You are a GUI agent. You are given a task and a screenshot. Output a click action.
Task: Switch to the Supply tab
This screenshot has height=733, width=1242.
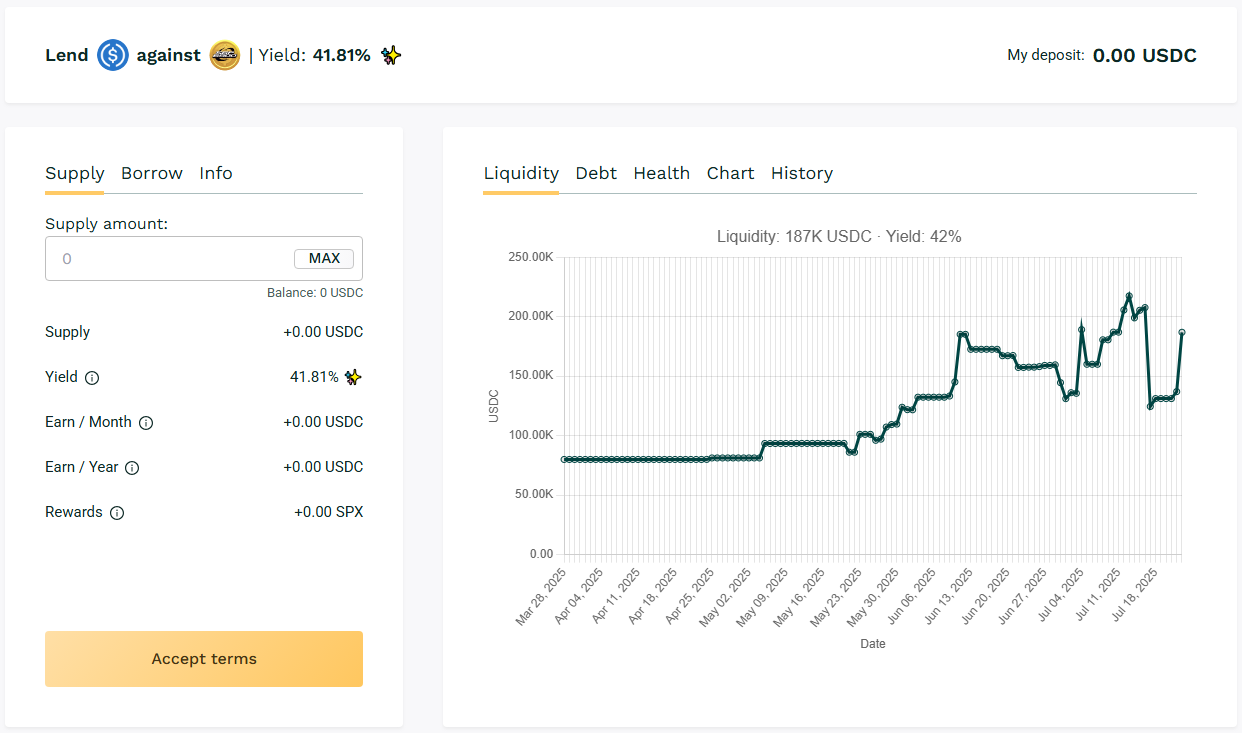[75, 173]
